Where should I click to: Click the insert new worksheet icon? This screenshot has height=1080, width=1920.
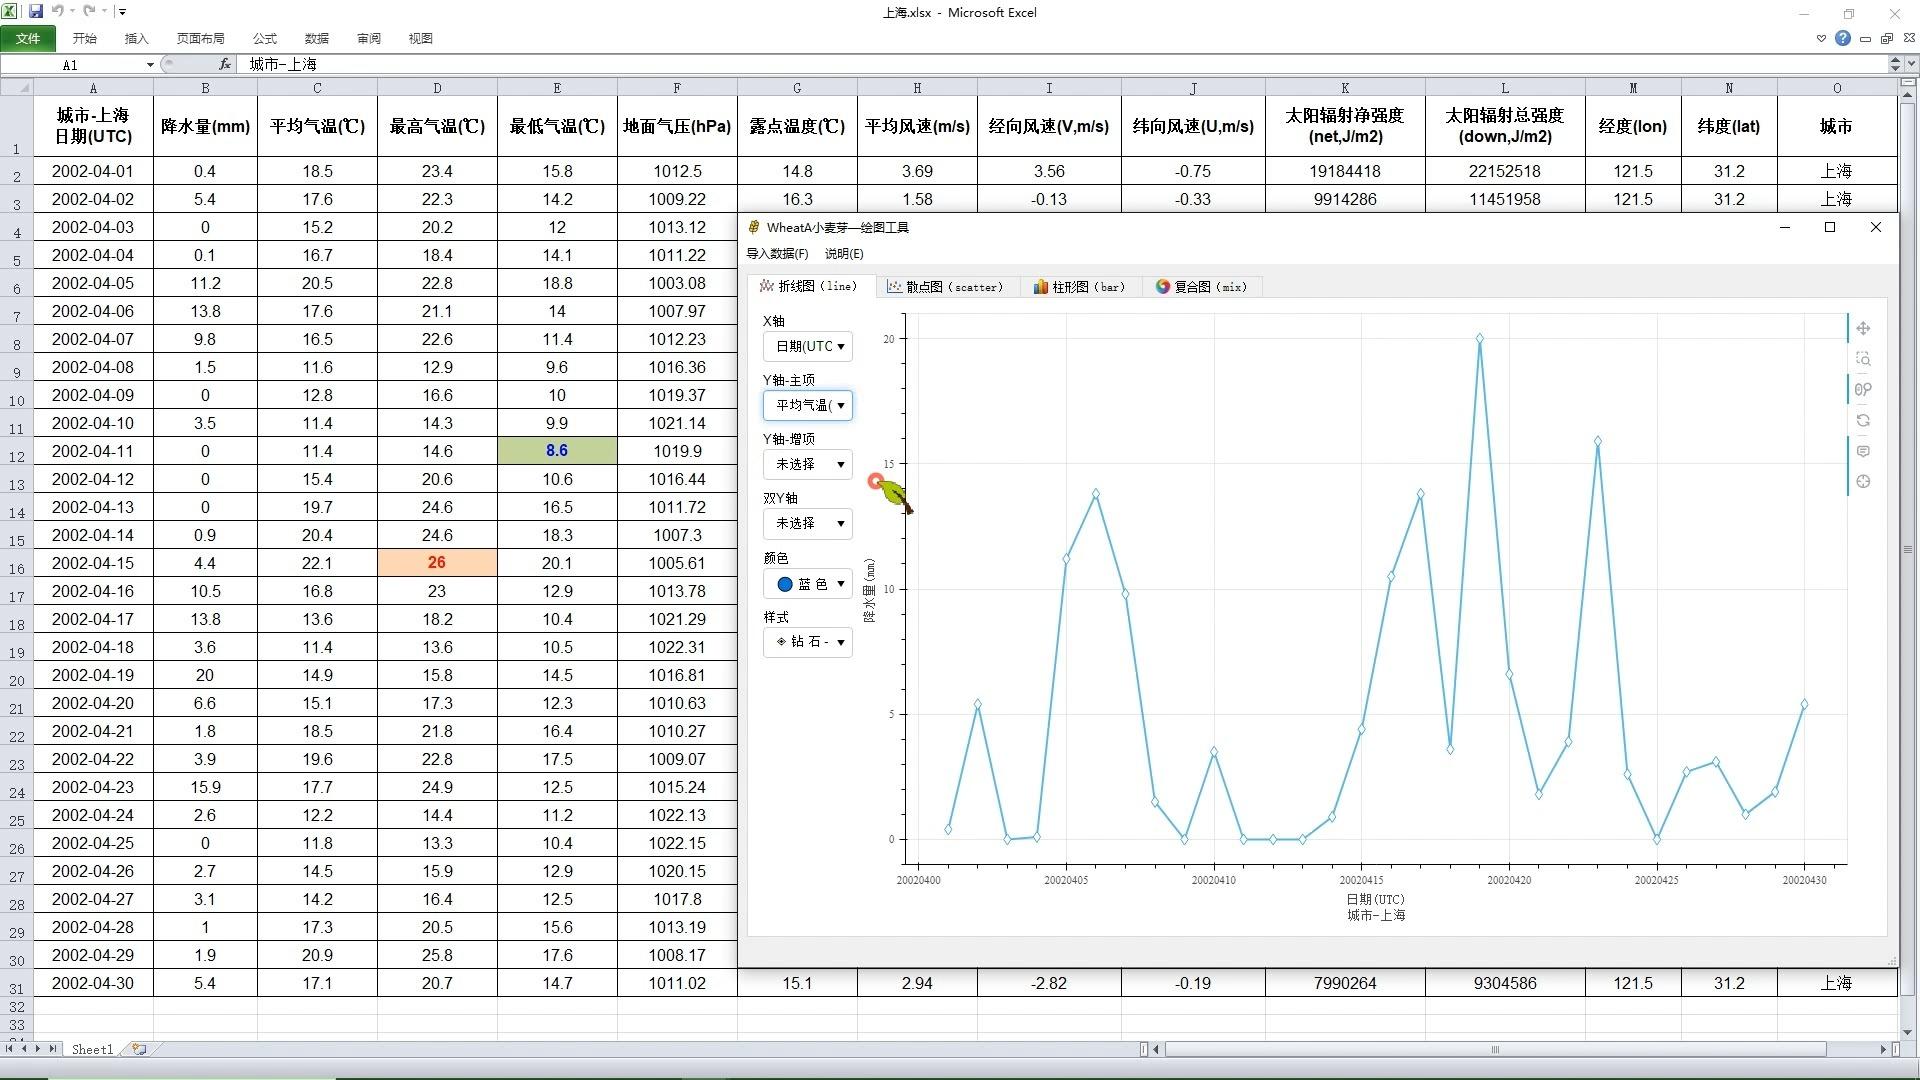(139, 1049)
